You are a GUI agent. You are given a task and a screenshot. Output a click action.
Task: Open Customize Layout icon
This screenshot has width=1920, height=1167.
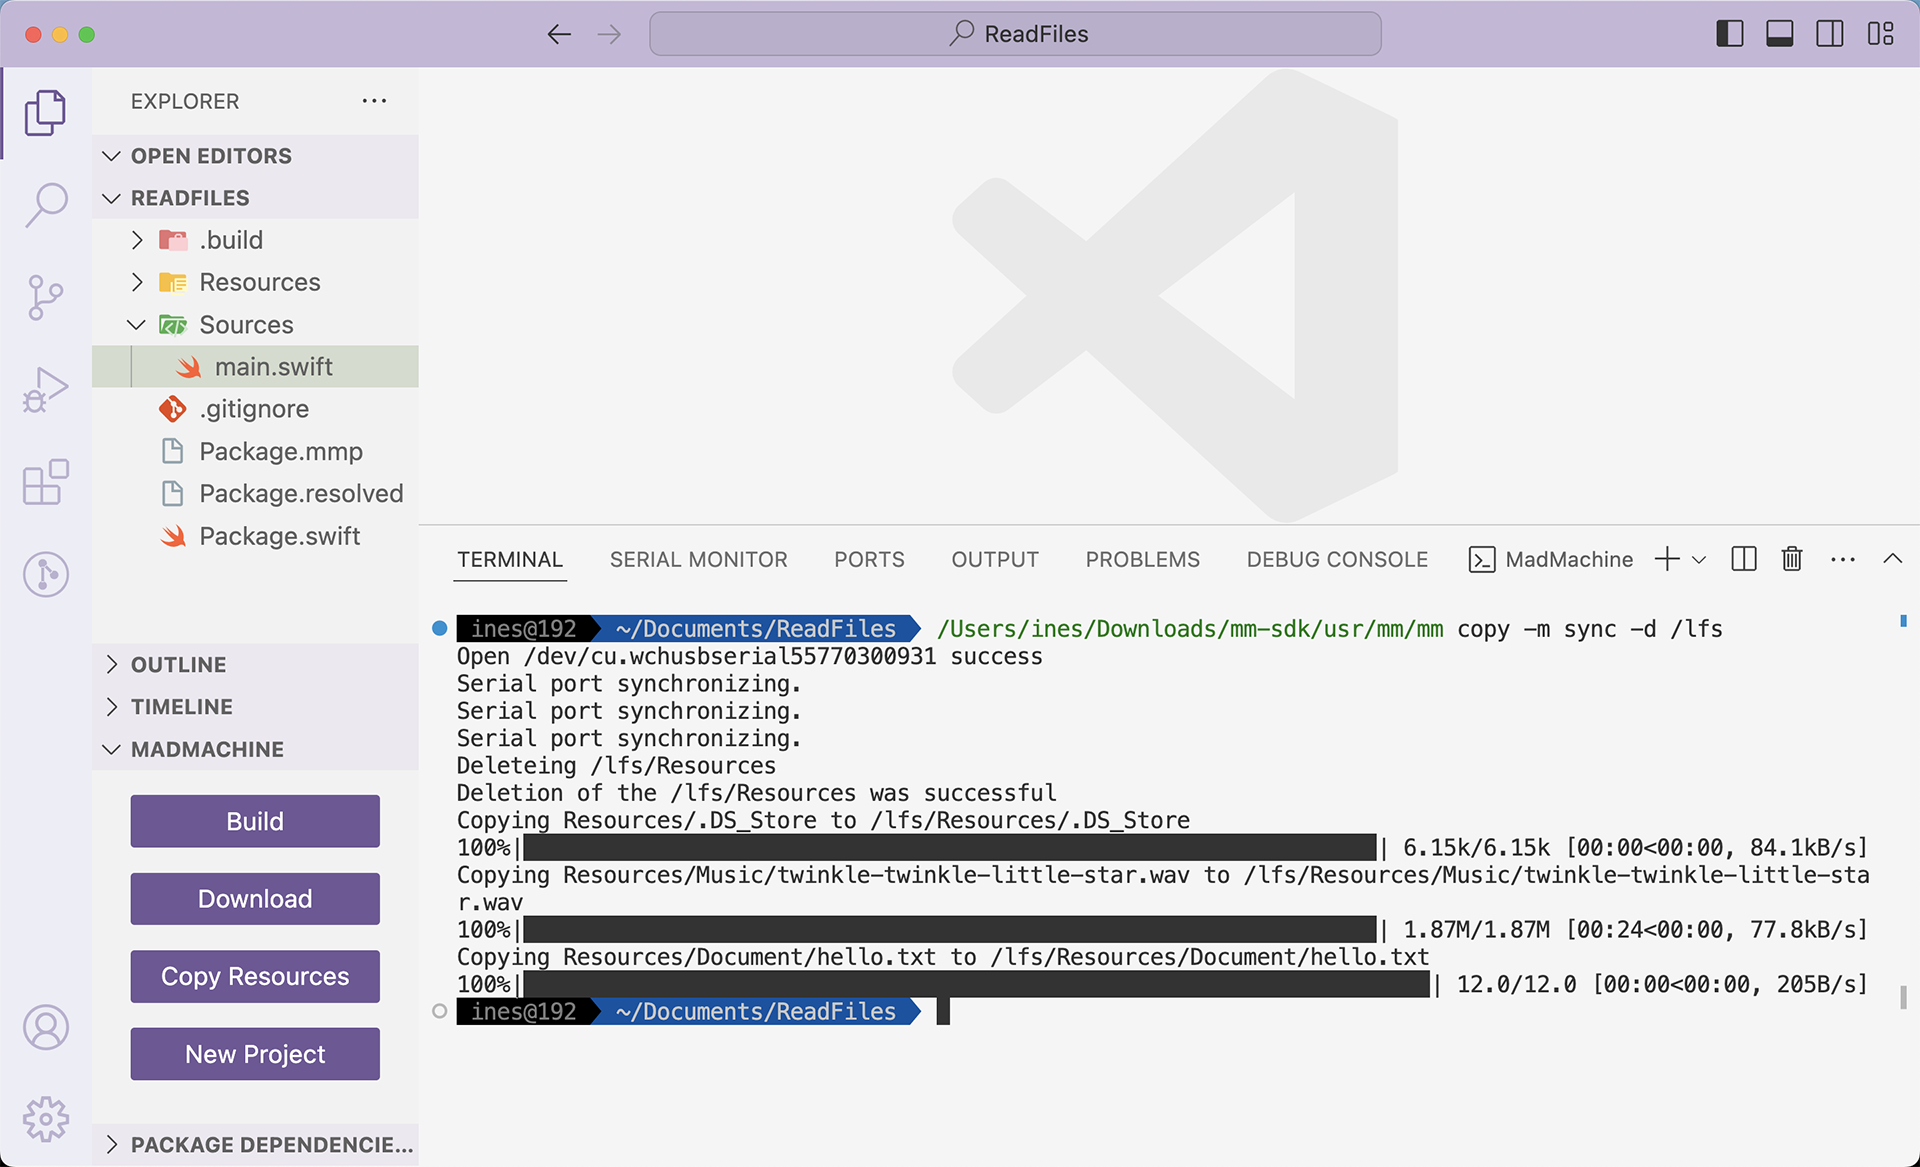pyautogui.click(x=1881, y=34)
